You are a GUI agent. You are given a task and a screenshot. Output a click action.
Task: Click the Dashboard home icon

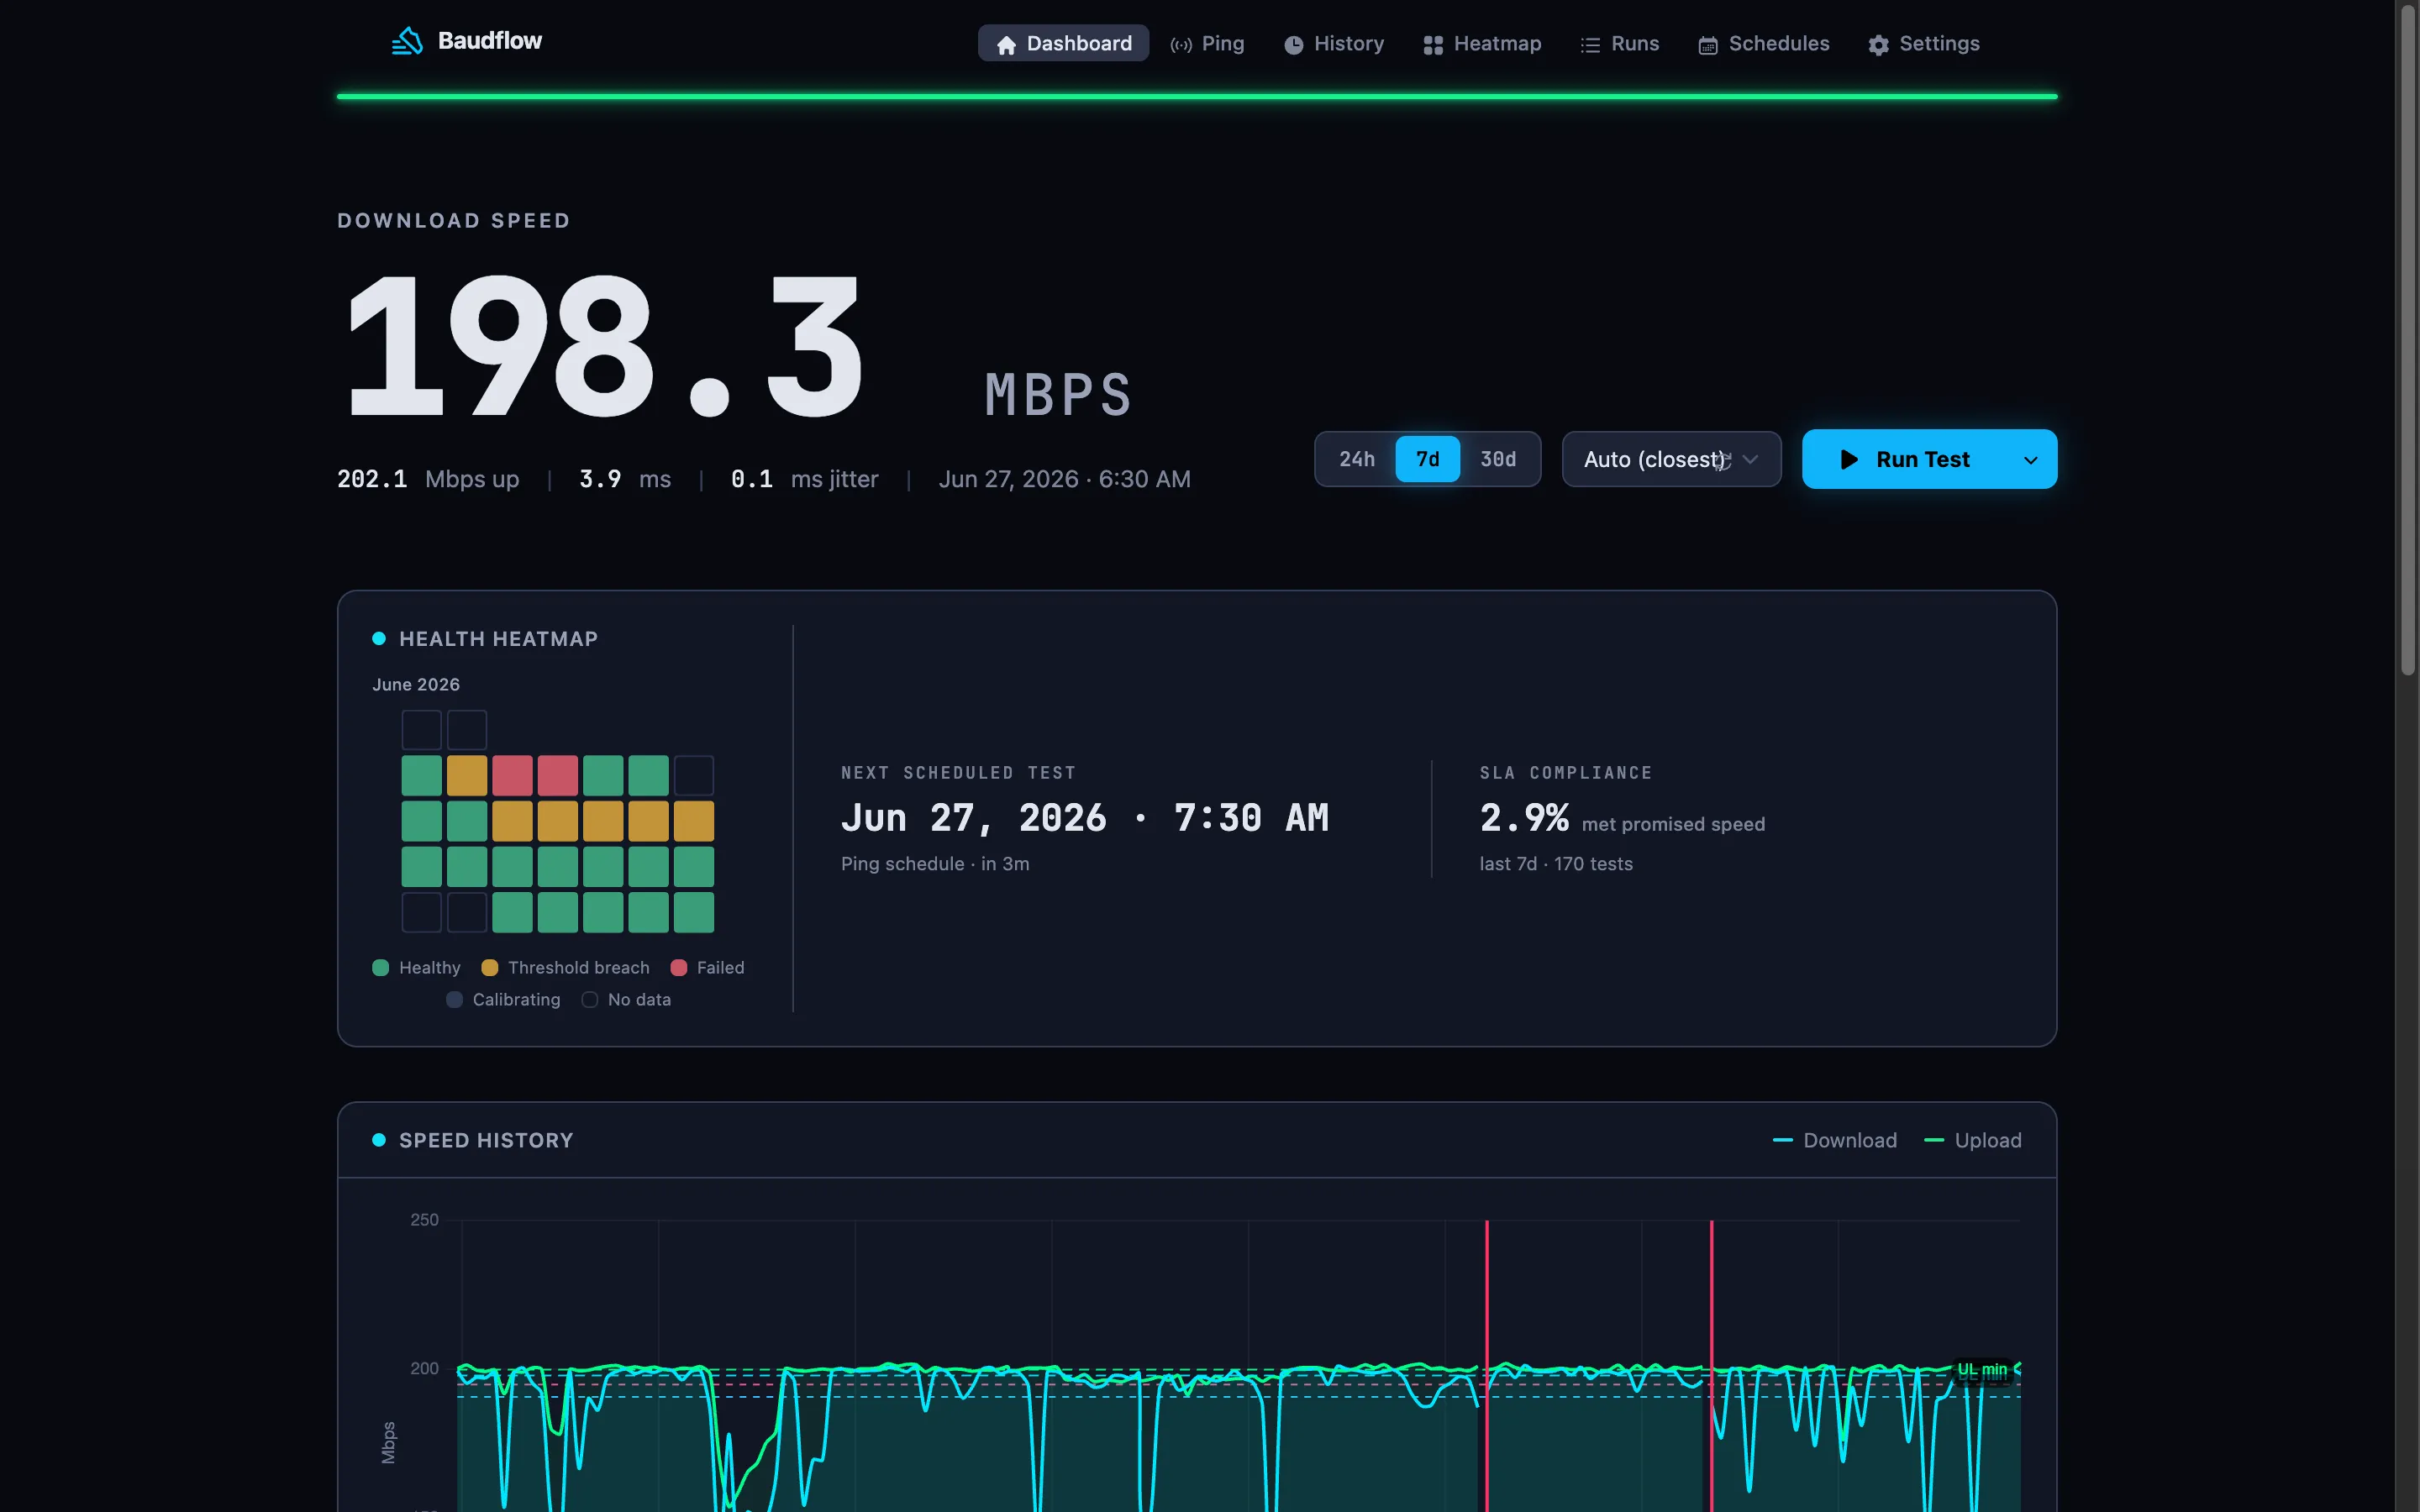(1006, 45)
